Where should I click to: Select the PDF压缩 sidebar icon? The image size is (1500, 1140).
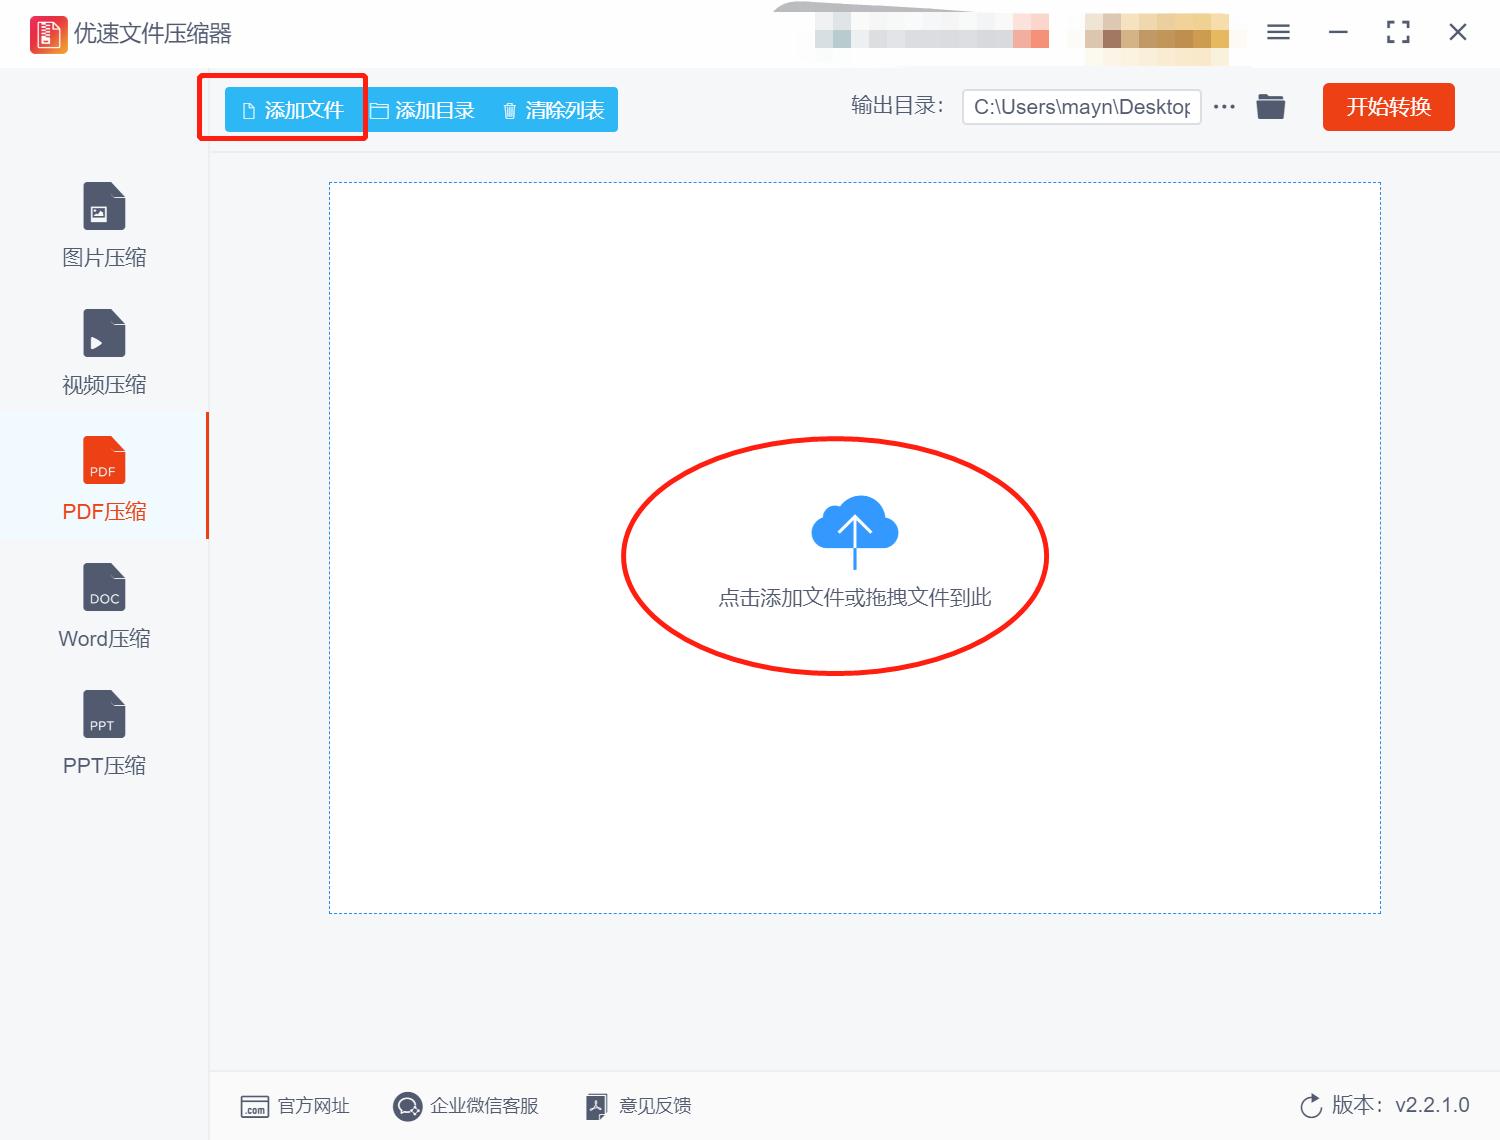click(x=103, y=460)
